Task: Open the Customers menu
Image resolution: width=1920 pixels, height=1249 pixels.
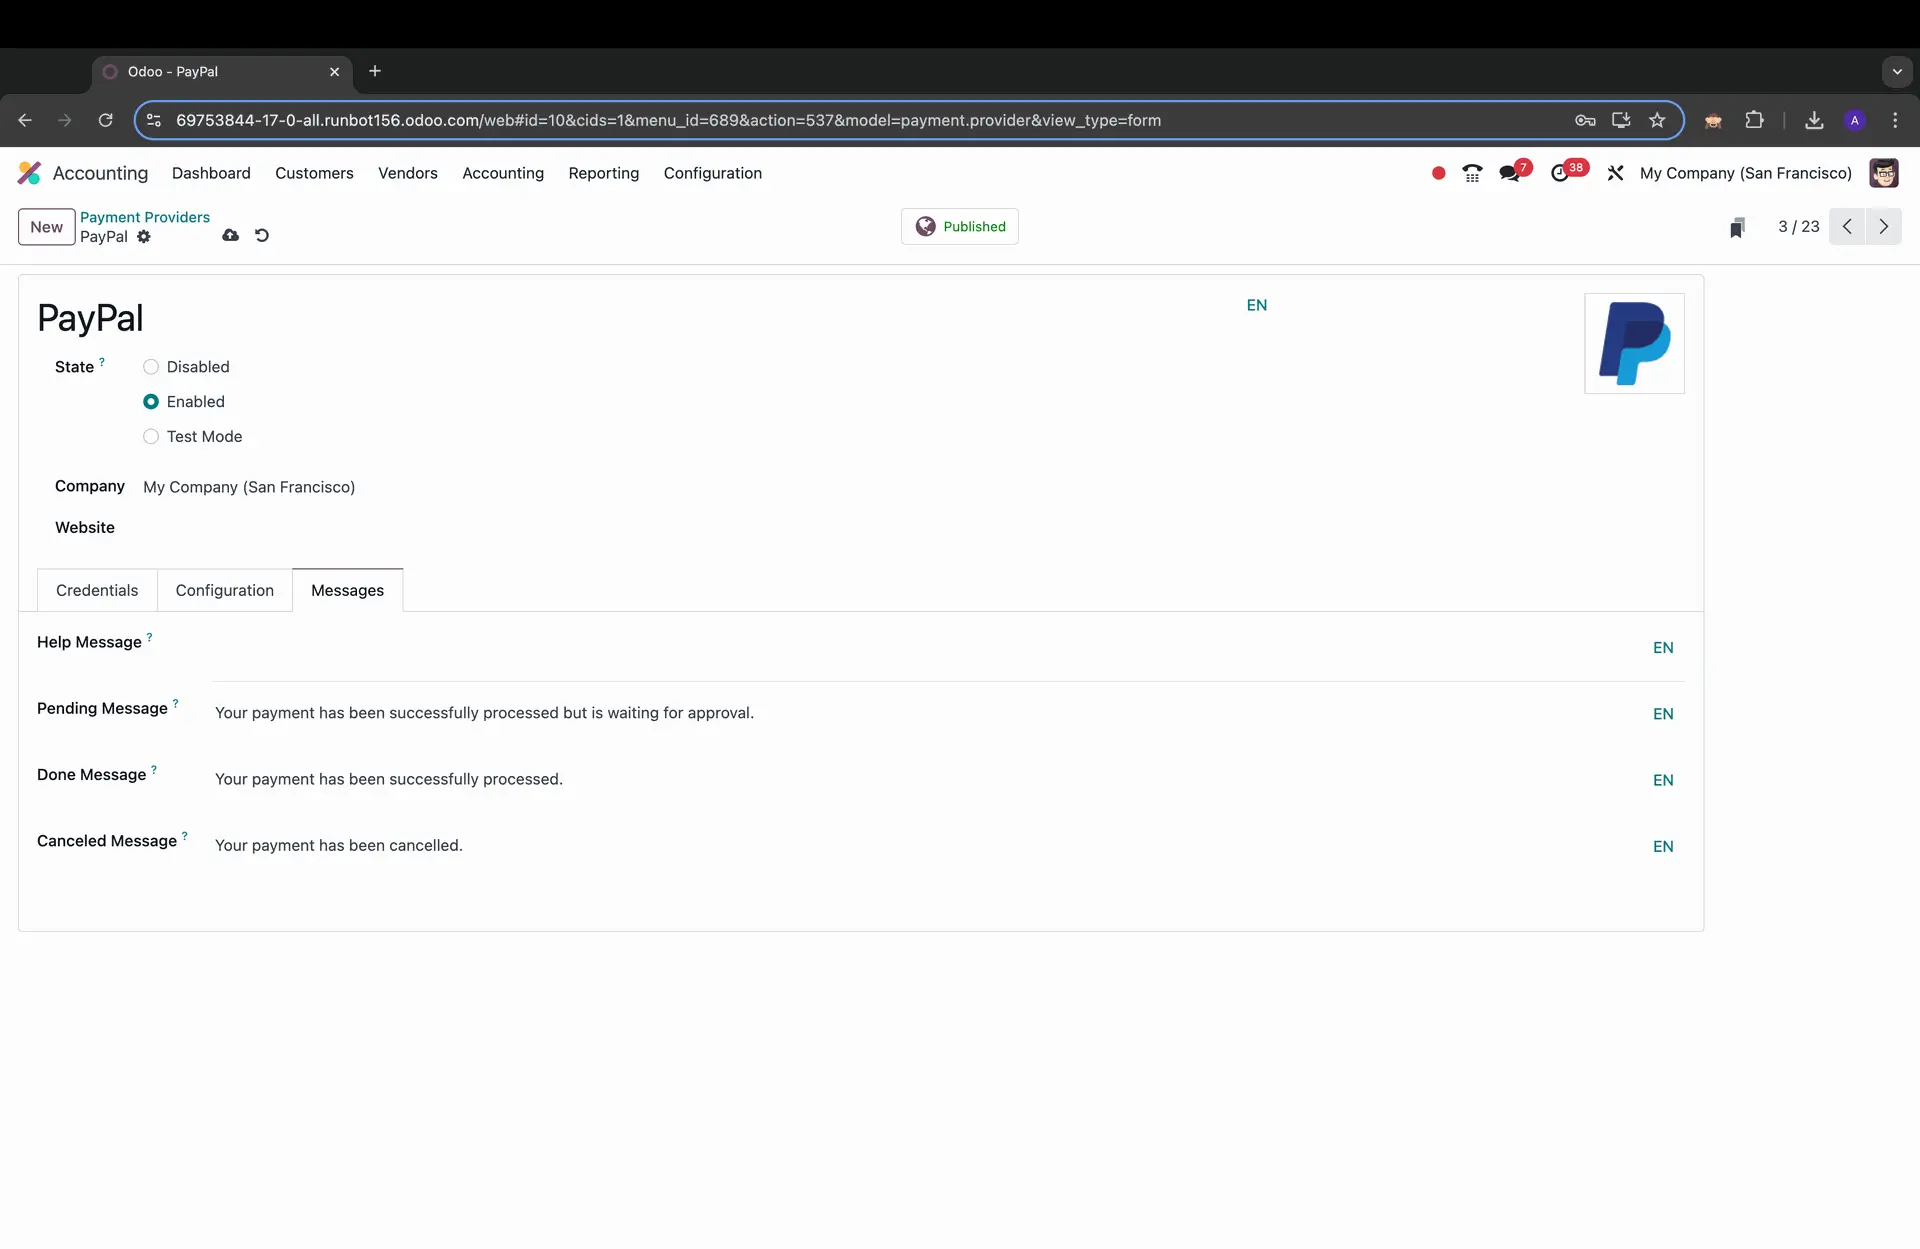Action: pyautogui.click(x=314, y=173)
